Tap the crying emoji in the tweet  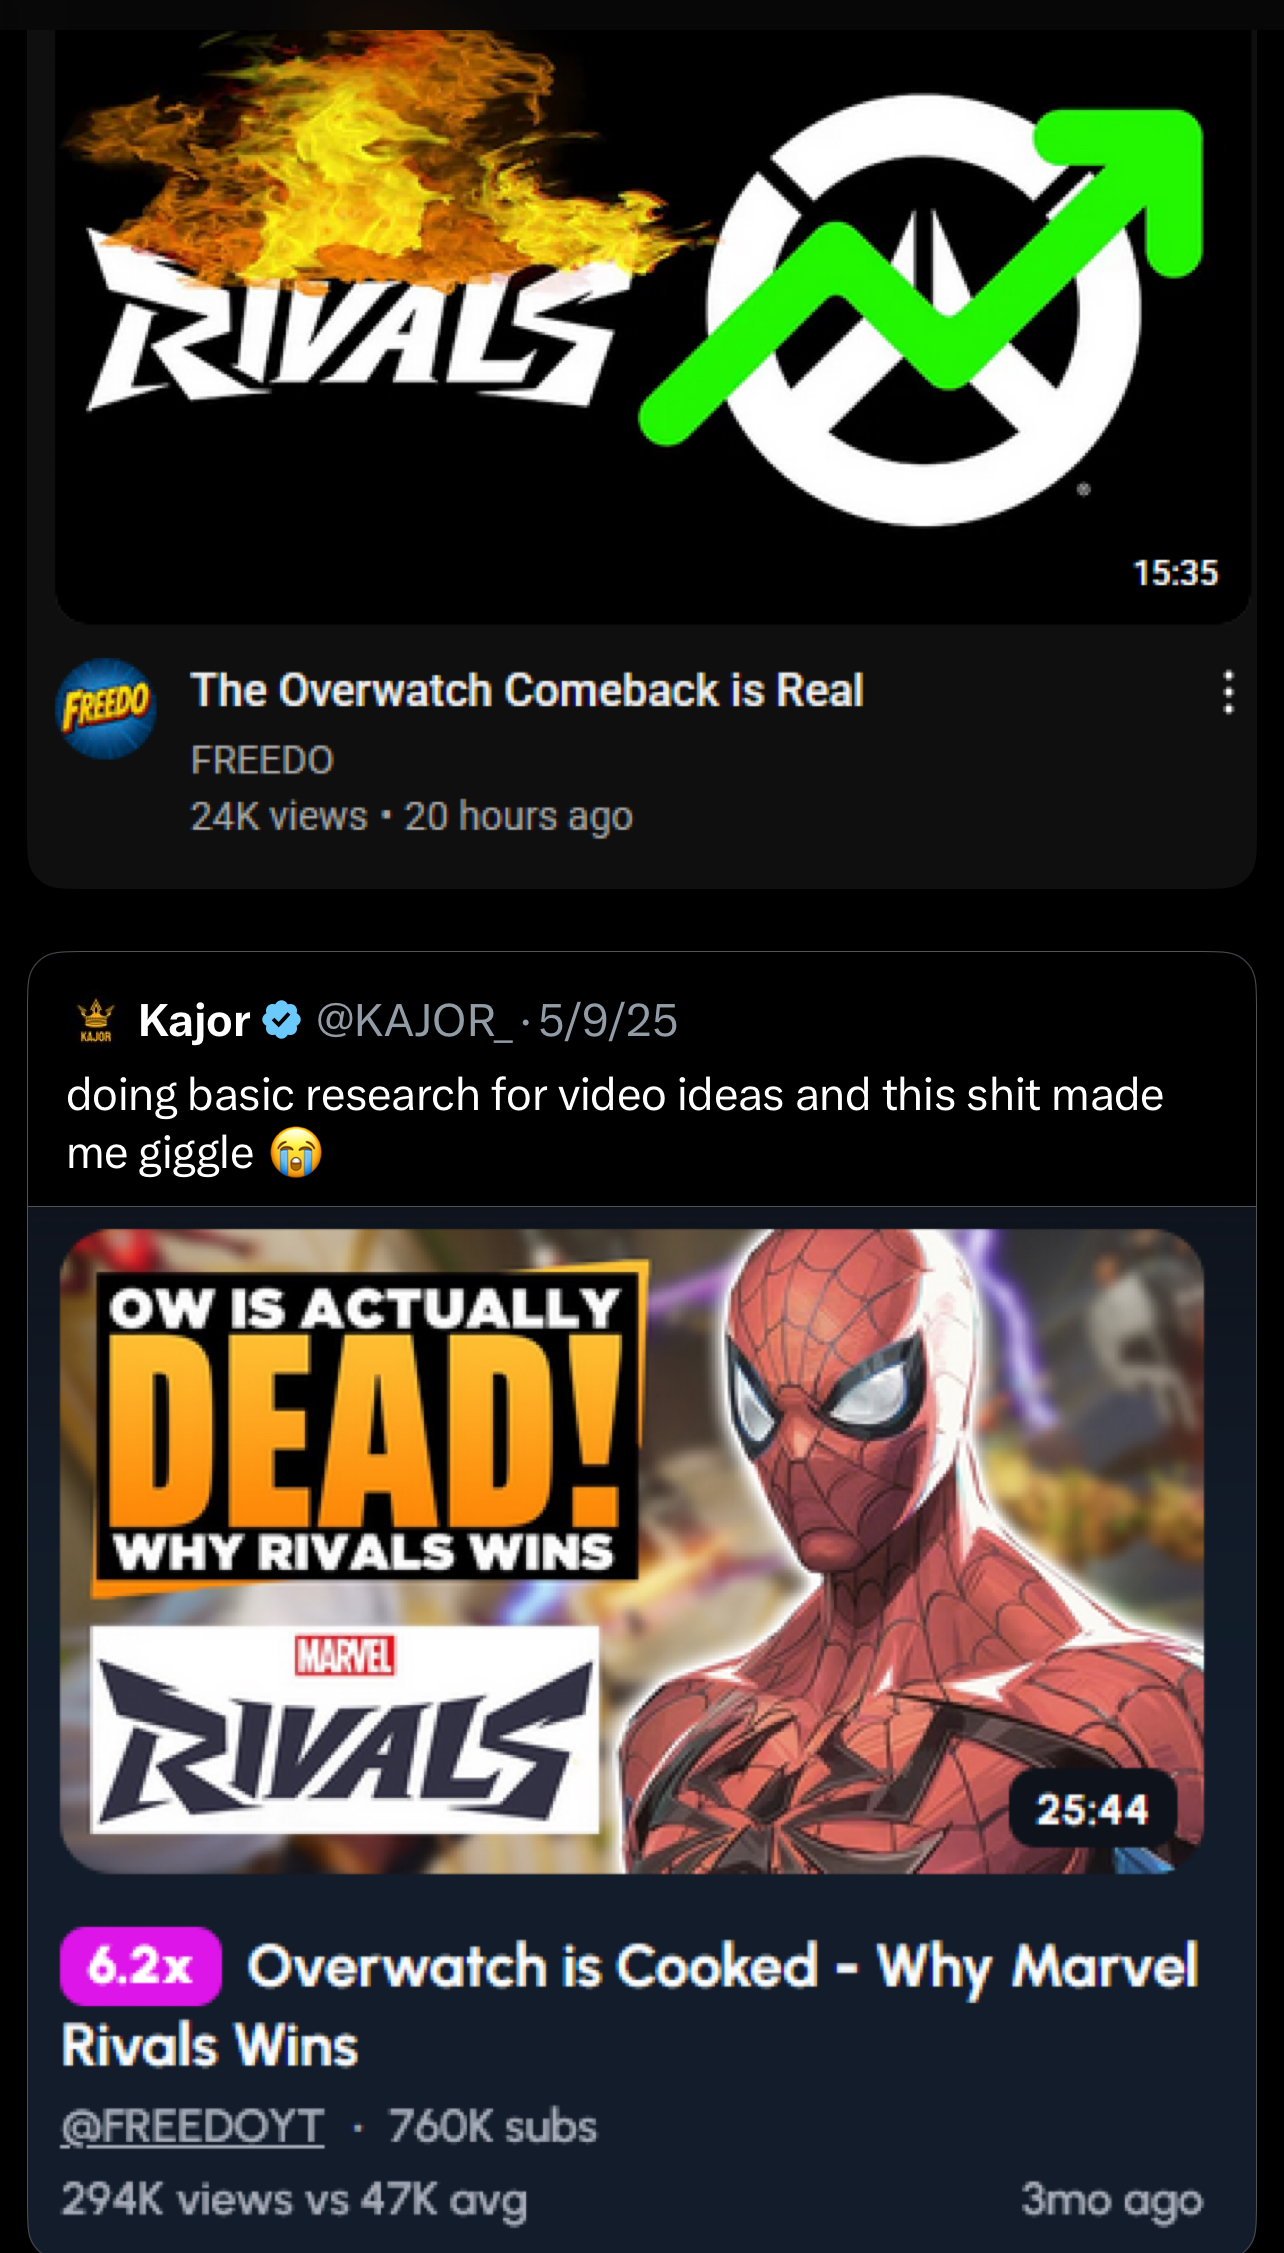coord(296,1153)
